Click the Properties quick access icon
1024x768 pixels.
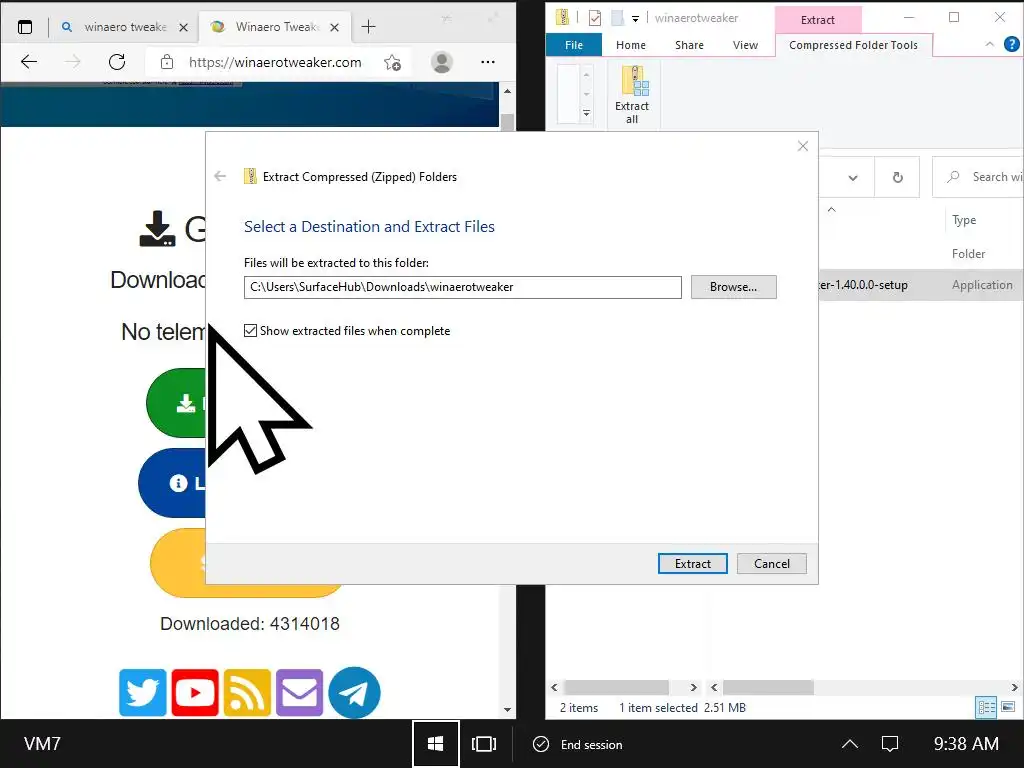[594, 18]
